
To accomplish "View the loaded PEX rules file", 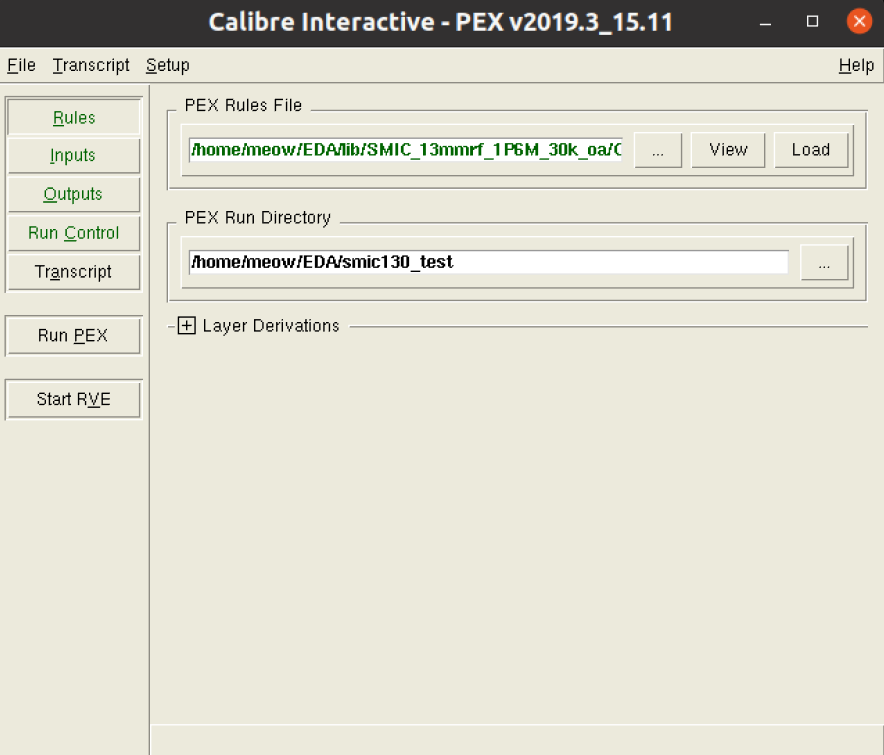I will tap(728, 149).
